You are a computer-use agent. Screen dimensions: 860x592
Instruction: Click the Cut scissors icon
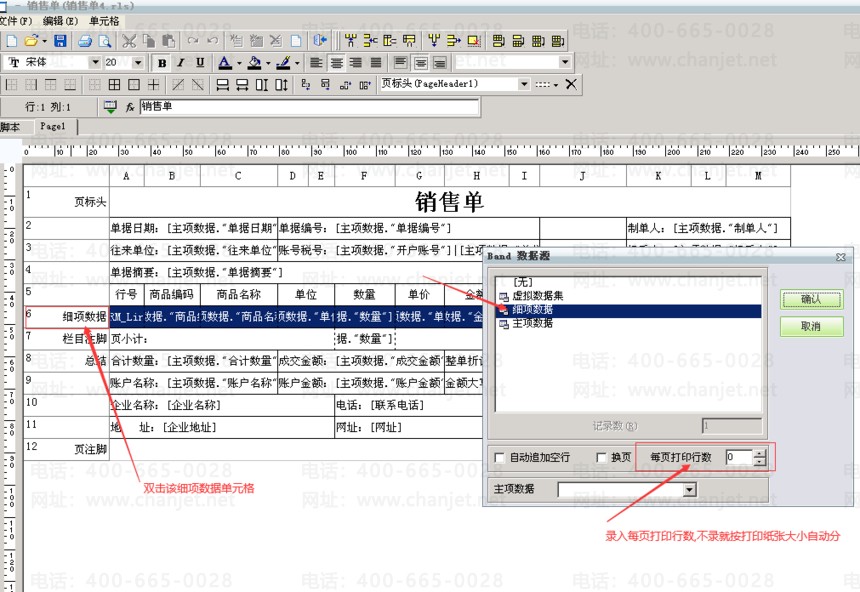(129, 41)
